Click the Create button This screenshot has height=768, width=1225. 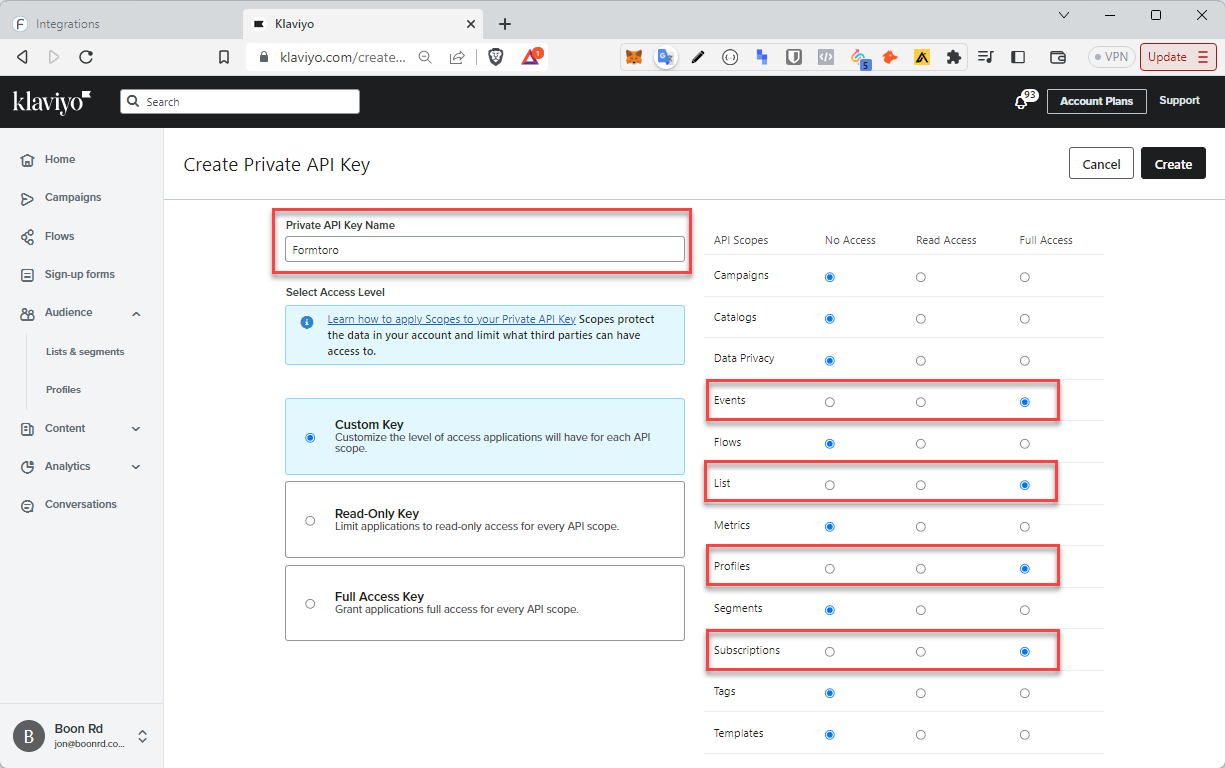click(x=1173, y=164)
